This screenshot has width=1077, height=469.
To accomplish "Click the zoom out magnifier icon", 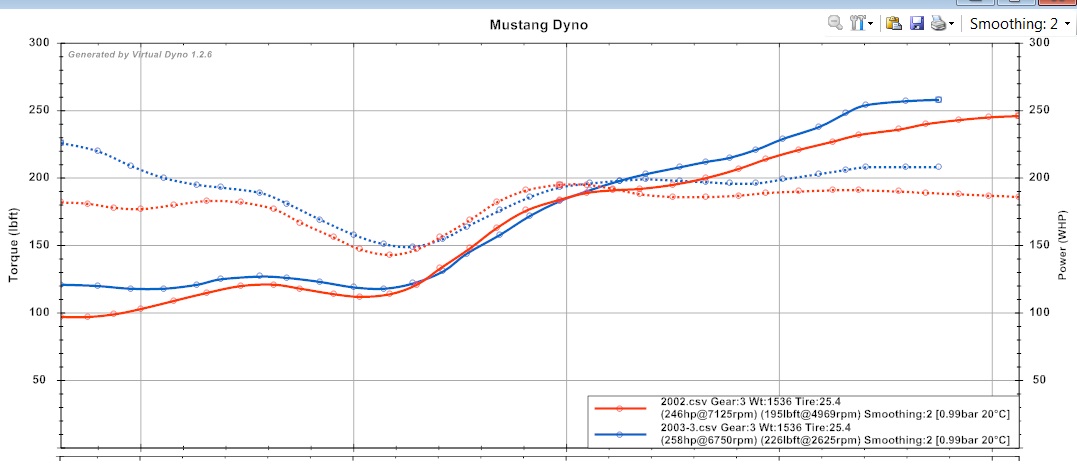I will point(834,23).
